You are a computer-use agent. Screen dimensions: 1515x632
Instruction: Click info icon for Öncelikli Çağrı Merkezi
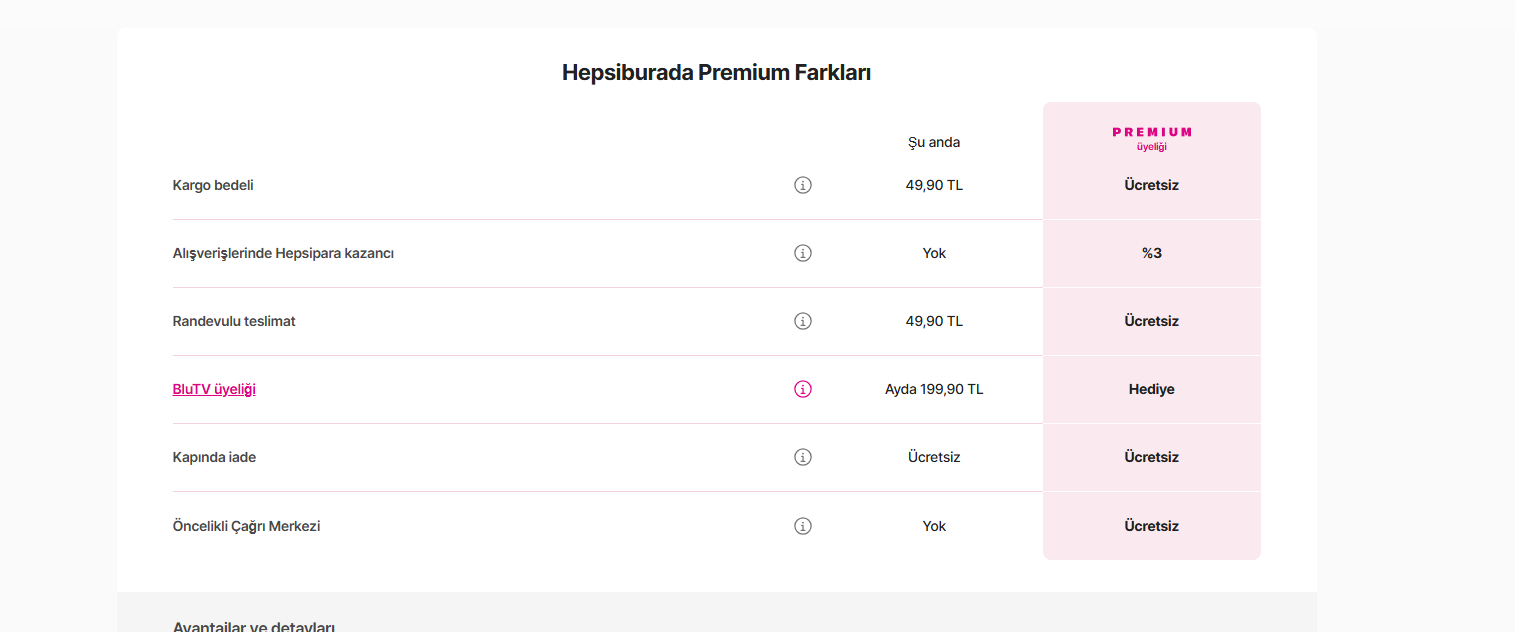(x=802, y=526)
